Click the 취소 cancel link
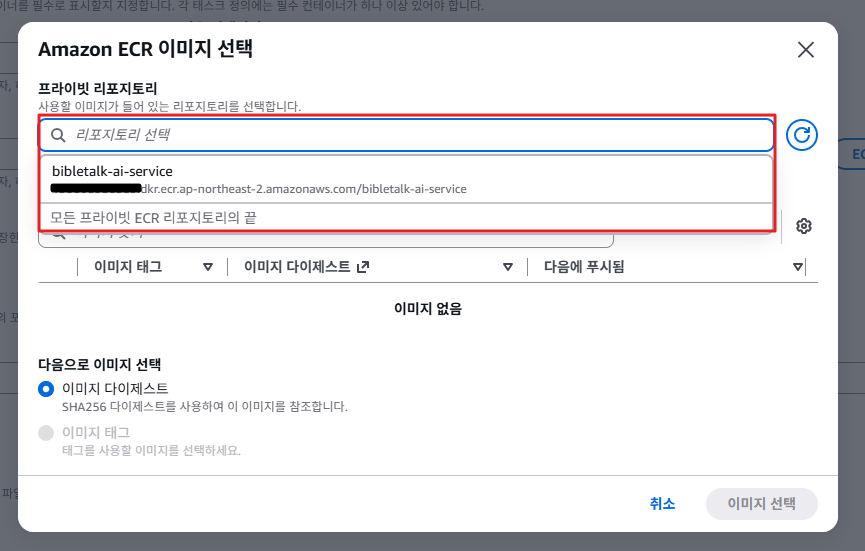This screenshot has height=551, width=865. (662, 504)
